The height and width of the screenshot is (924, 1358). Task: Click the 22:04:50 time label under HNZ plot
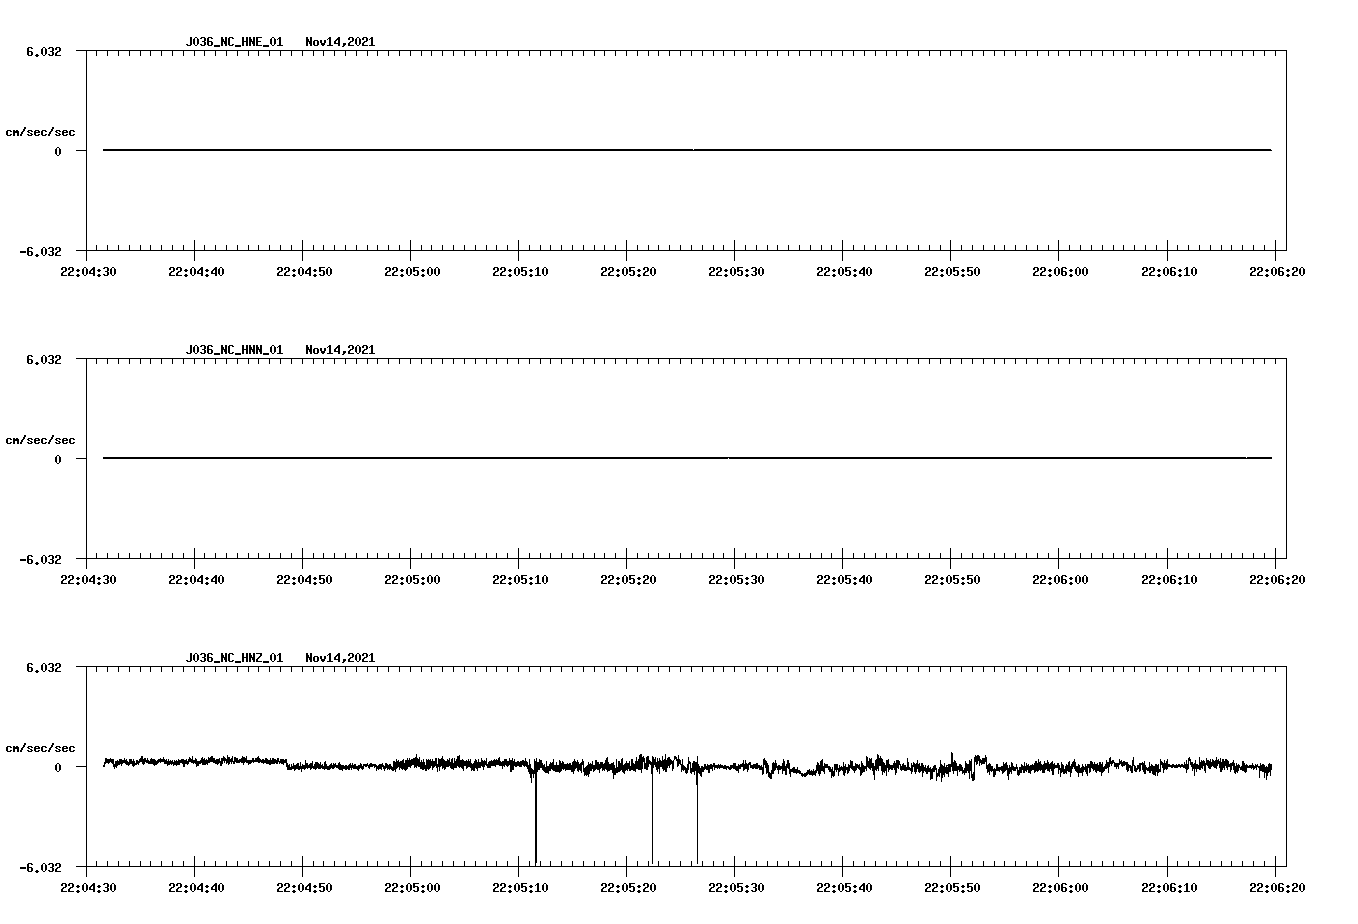304,887
